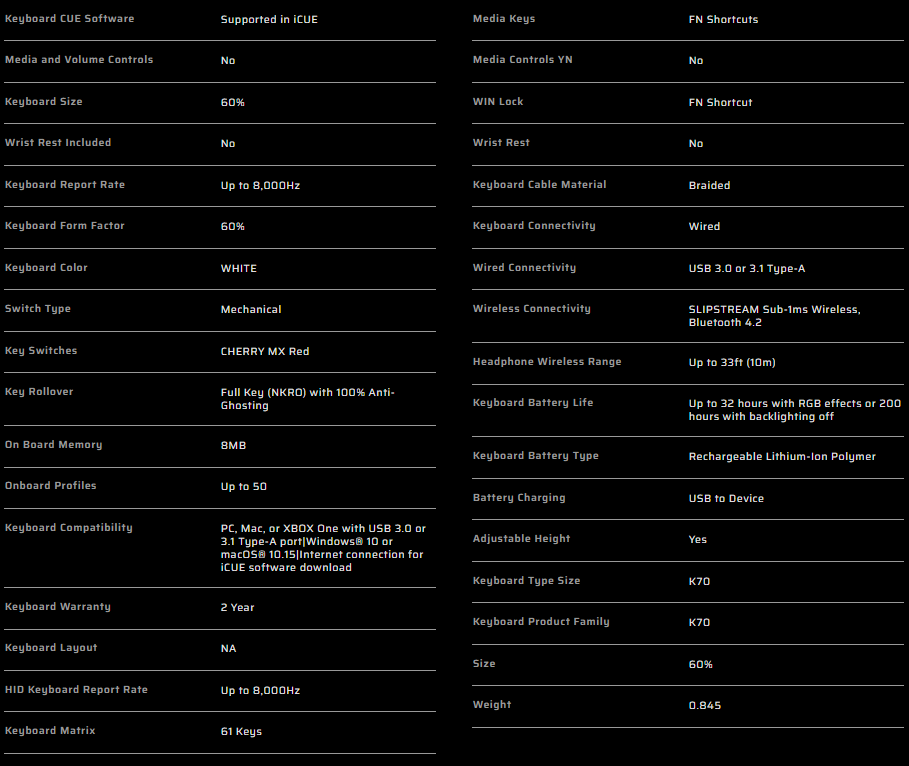Click the "Up to 50" profiles value

(x=244, y=487)
